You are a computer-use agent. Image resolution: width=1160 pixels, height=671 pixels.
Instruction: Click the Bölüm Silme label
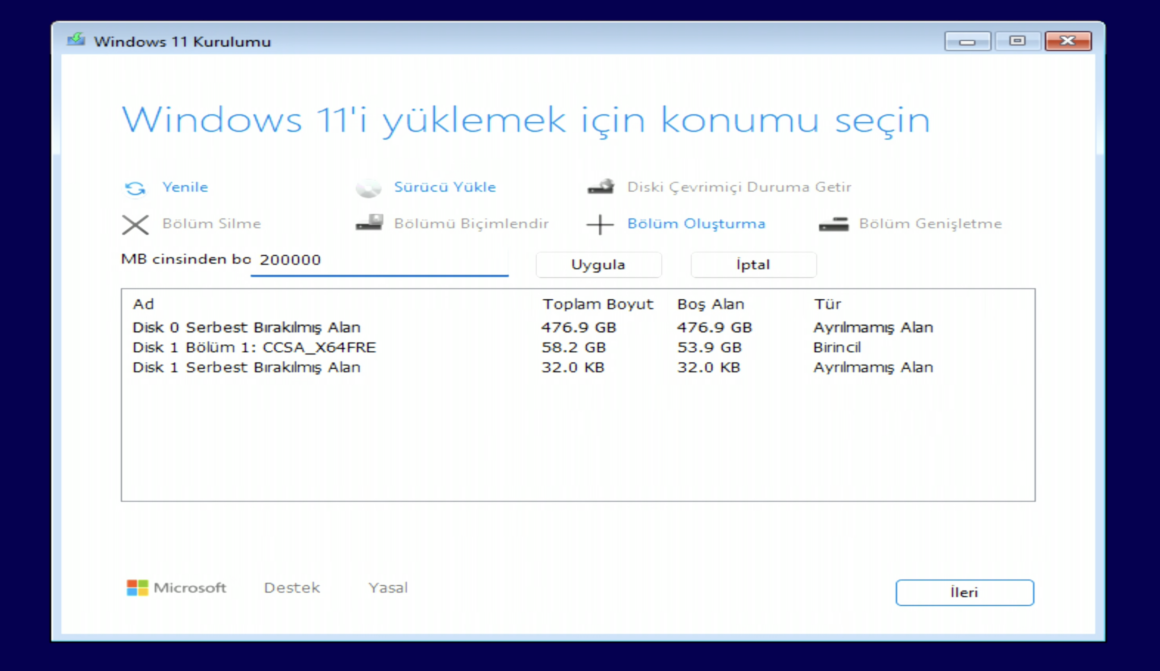pyautogui.click(x=212, y=223)
